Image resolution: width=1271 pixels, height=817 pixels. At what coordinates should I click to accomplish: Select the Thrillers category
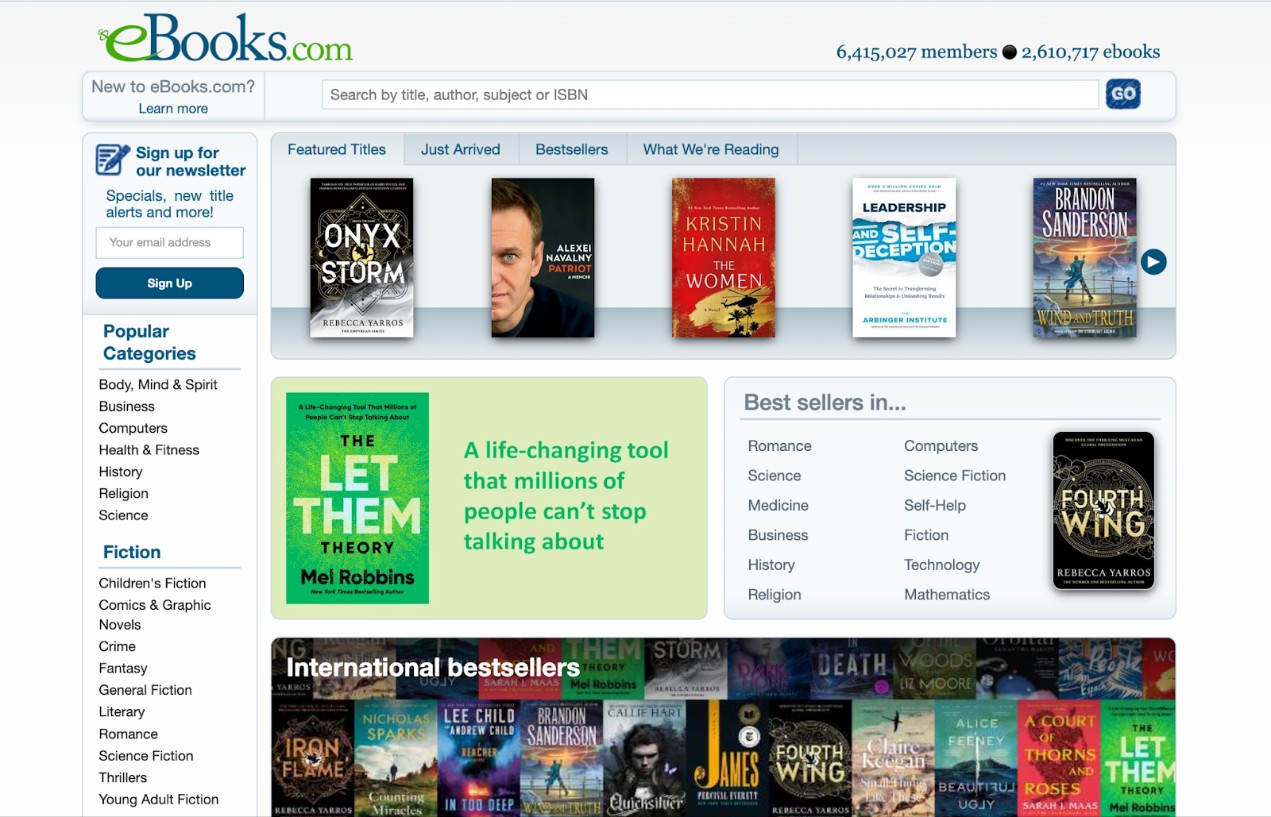[x=123, y=778]
